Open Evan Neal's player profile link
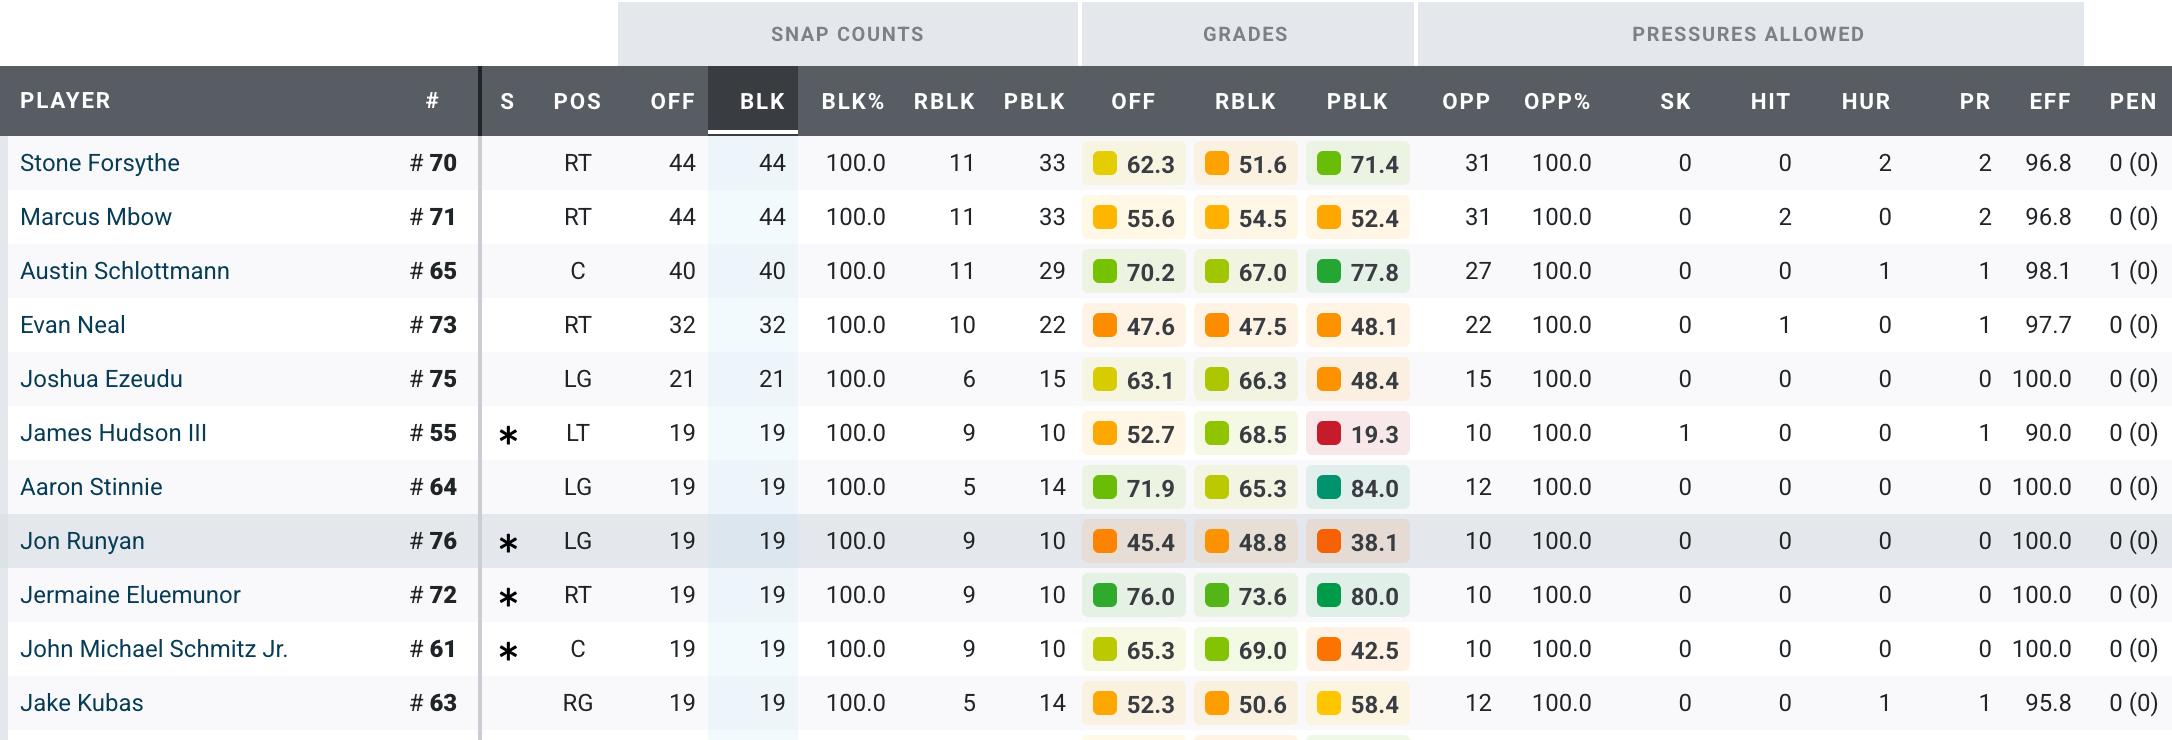Image resolution: width=2172 pixels, height=740 pixels. [73, 325]
